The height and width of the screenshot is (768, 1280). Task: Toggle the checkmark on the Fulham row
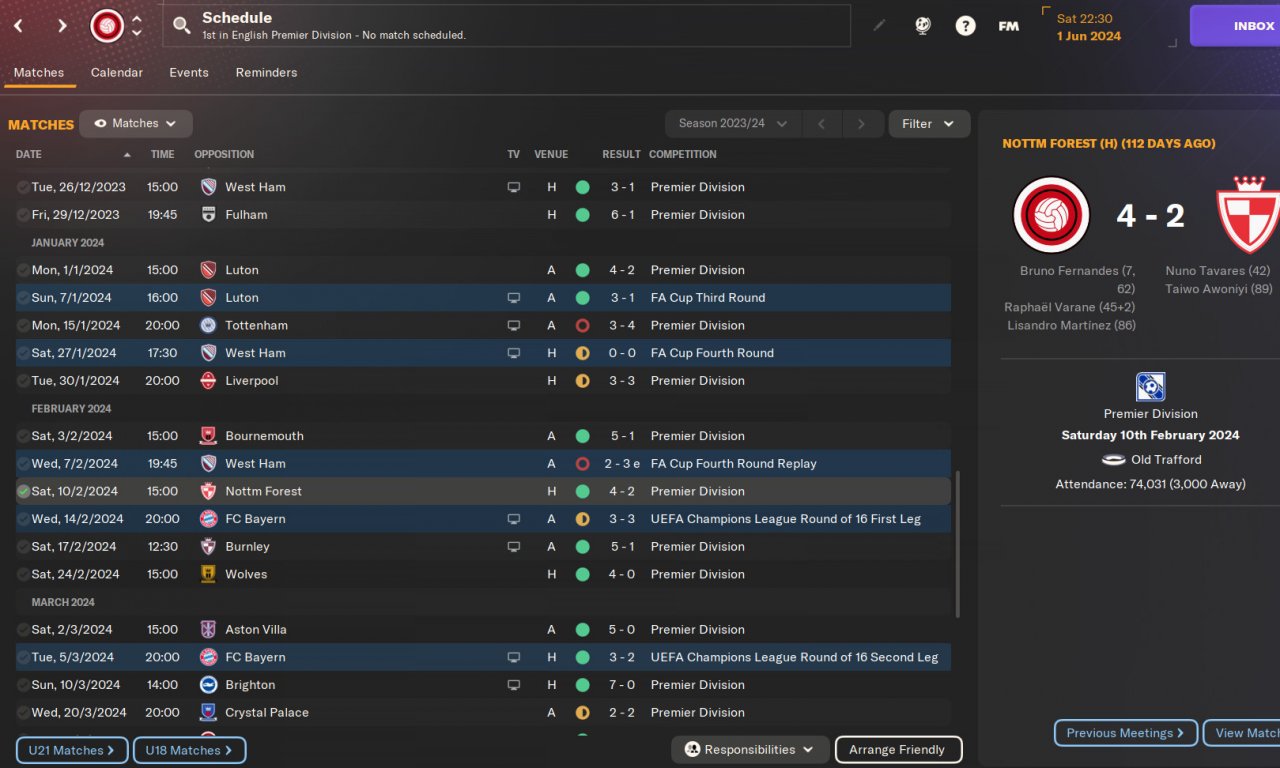pyautogui.click(x=23, y=215)
